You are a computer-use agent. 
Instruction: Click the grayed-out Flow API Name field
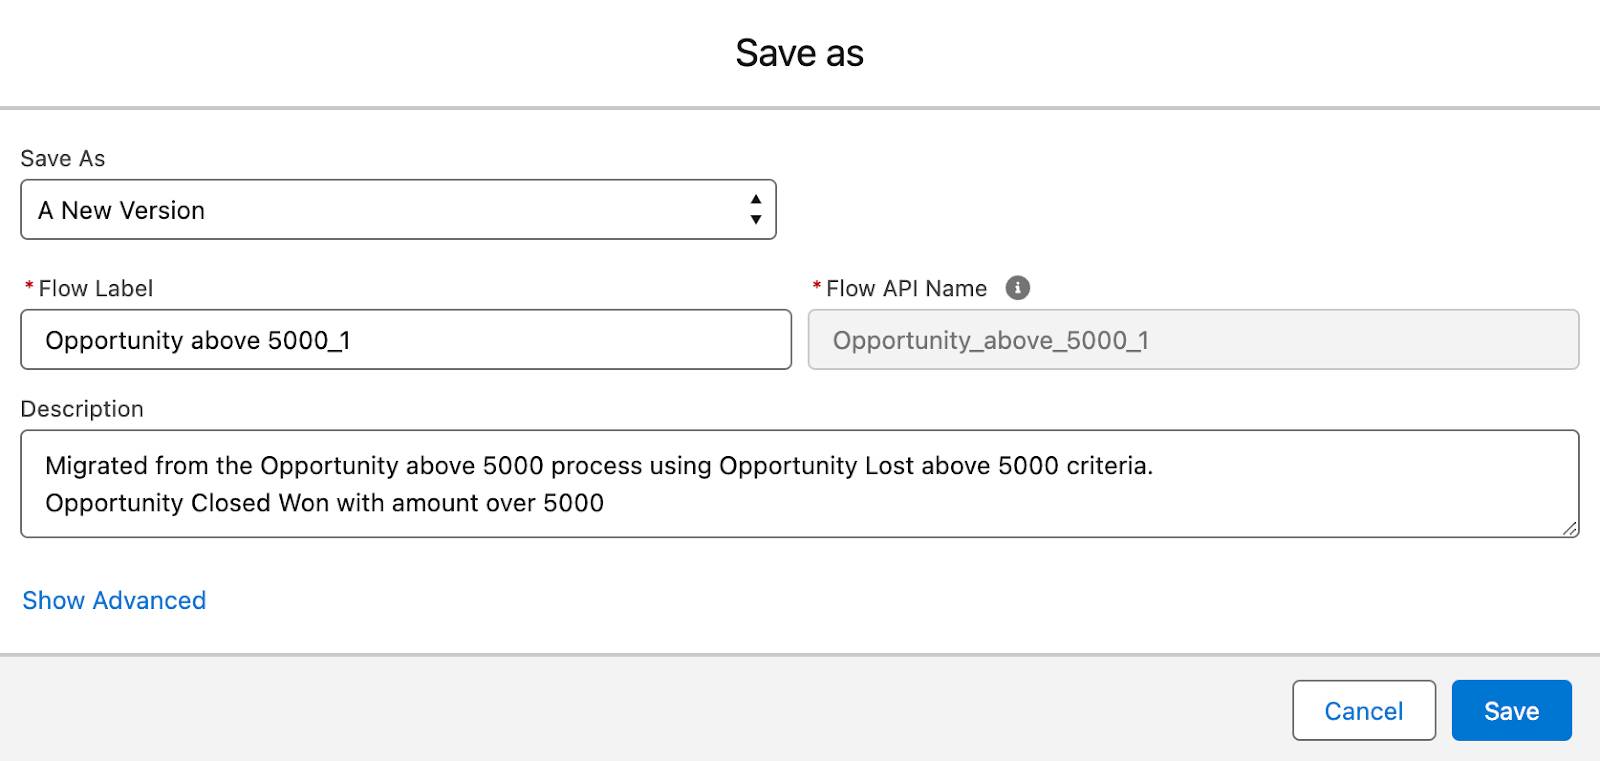click(x=1195, y=341)
